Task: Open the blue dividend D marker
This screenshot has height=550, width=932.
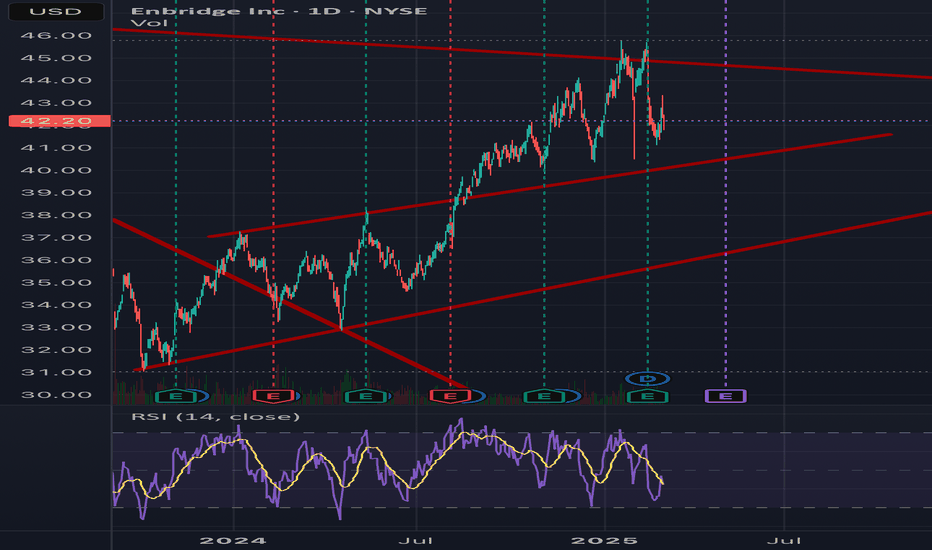Action: pos(648,378)
